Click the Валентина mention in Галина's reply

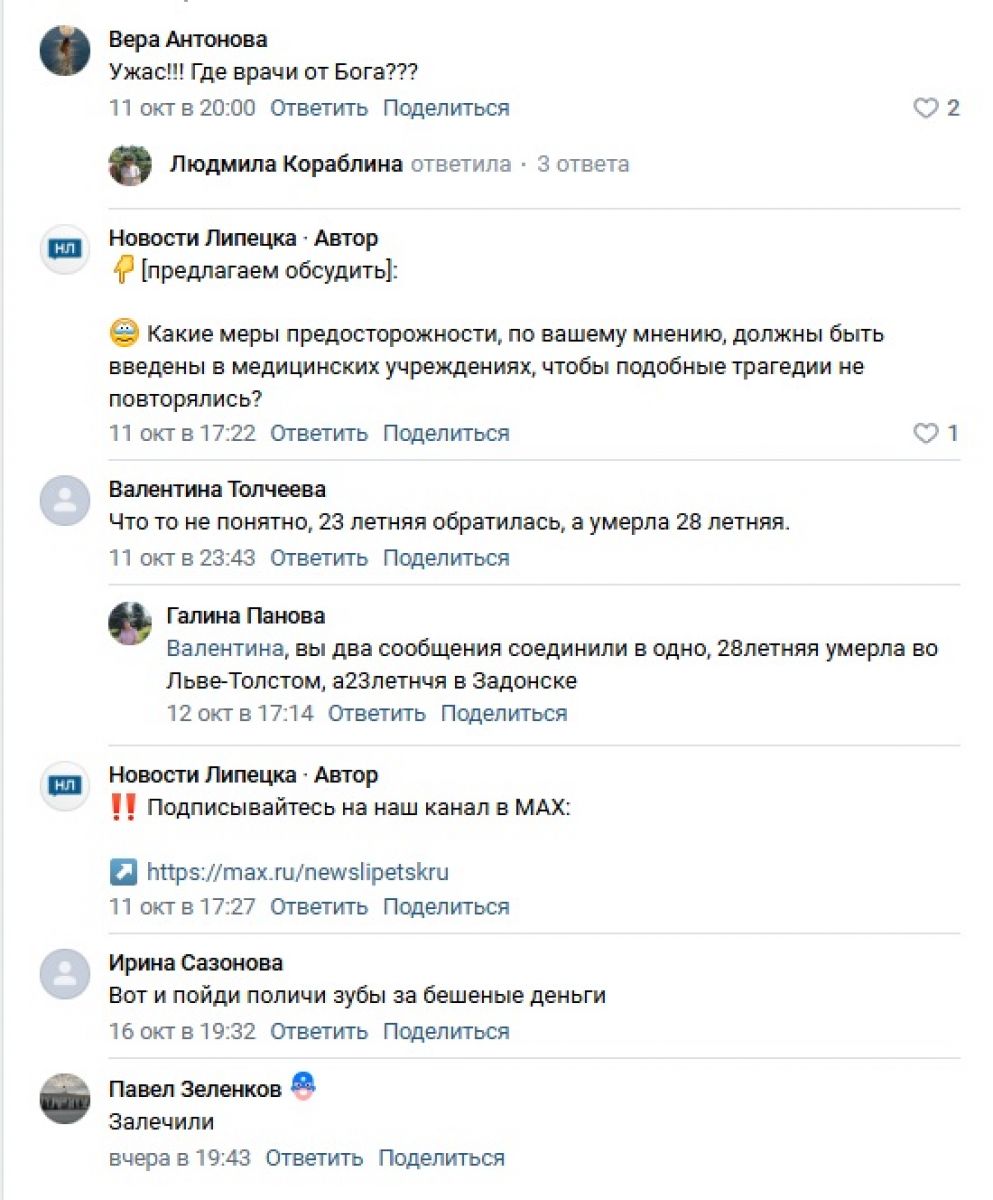[x=224, y=649]
